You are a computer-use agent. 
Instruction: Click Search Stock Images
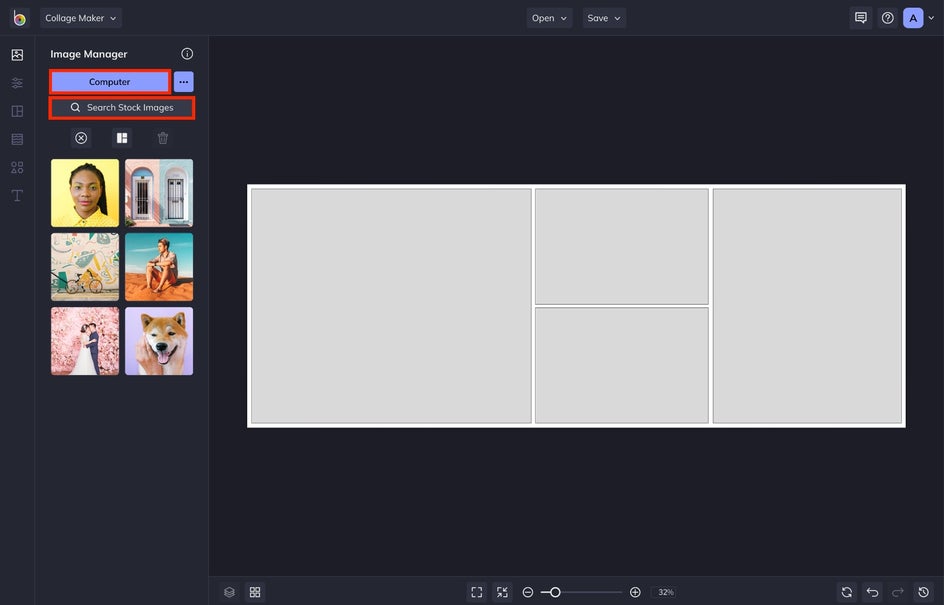(122, 107)
